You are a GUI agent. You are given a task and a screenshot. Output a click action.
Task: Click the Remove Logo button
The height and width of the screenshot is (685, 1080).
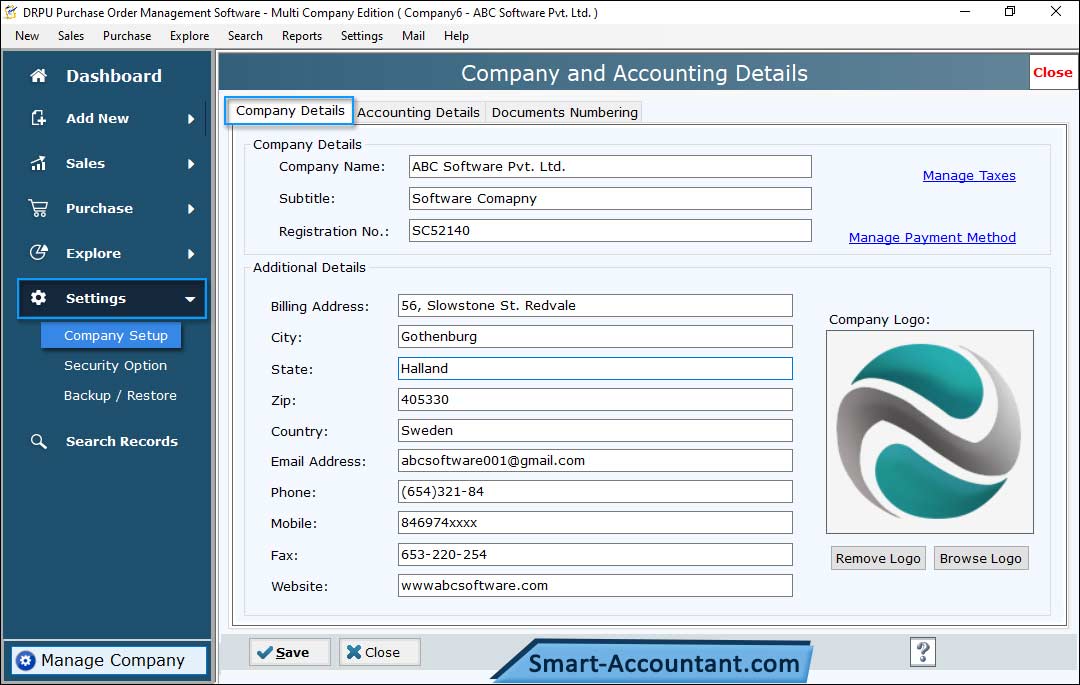tap(878, 558)
